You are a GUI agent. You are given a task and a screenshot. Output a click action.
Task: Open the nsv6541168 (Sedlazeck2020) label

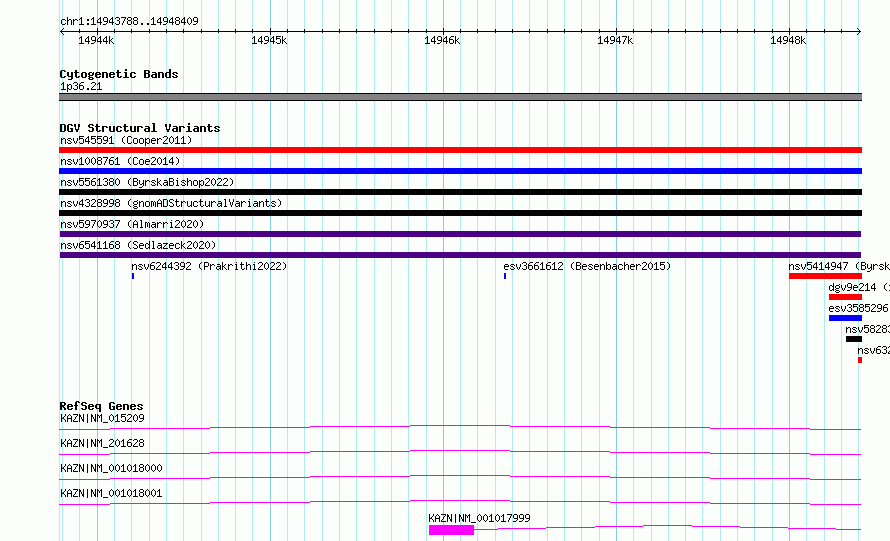(x=138, y=245)
